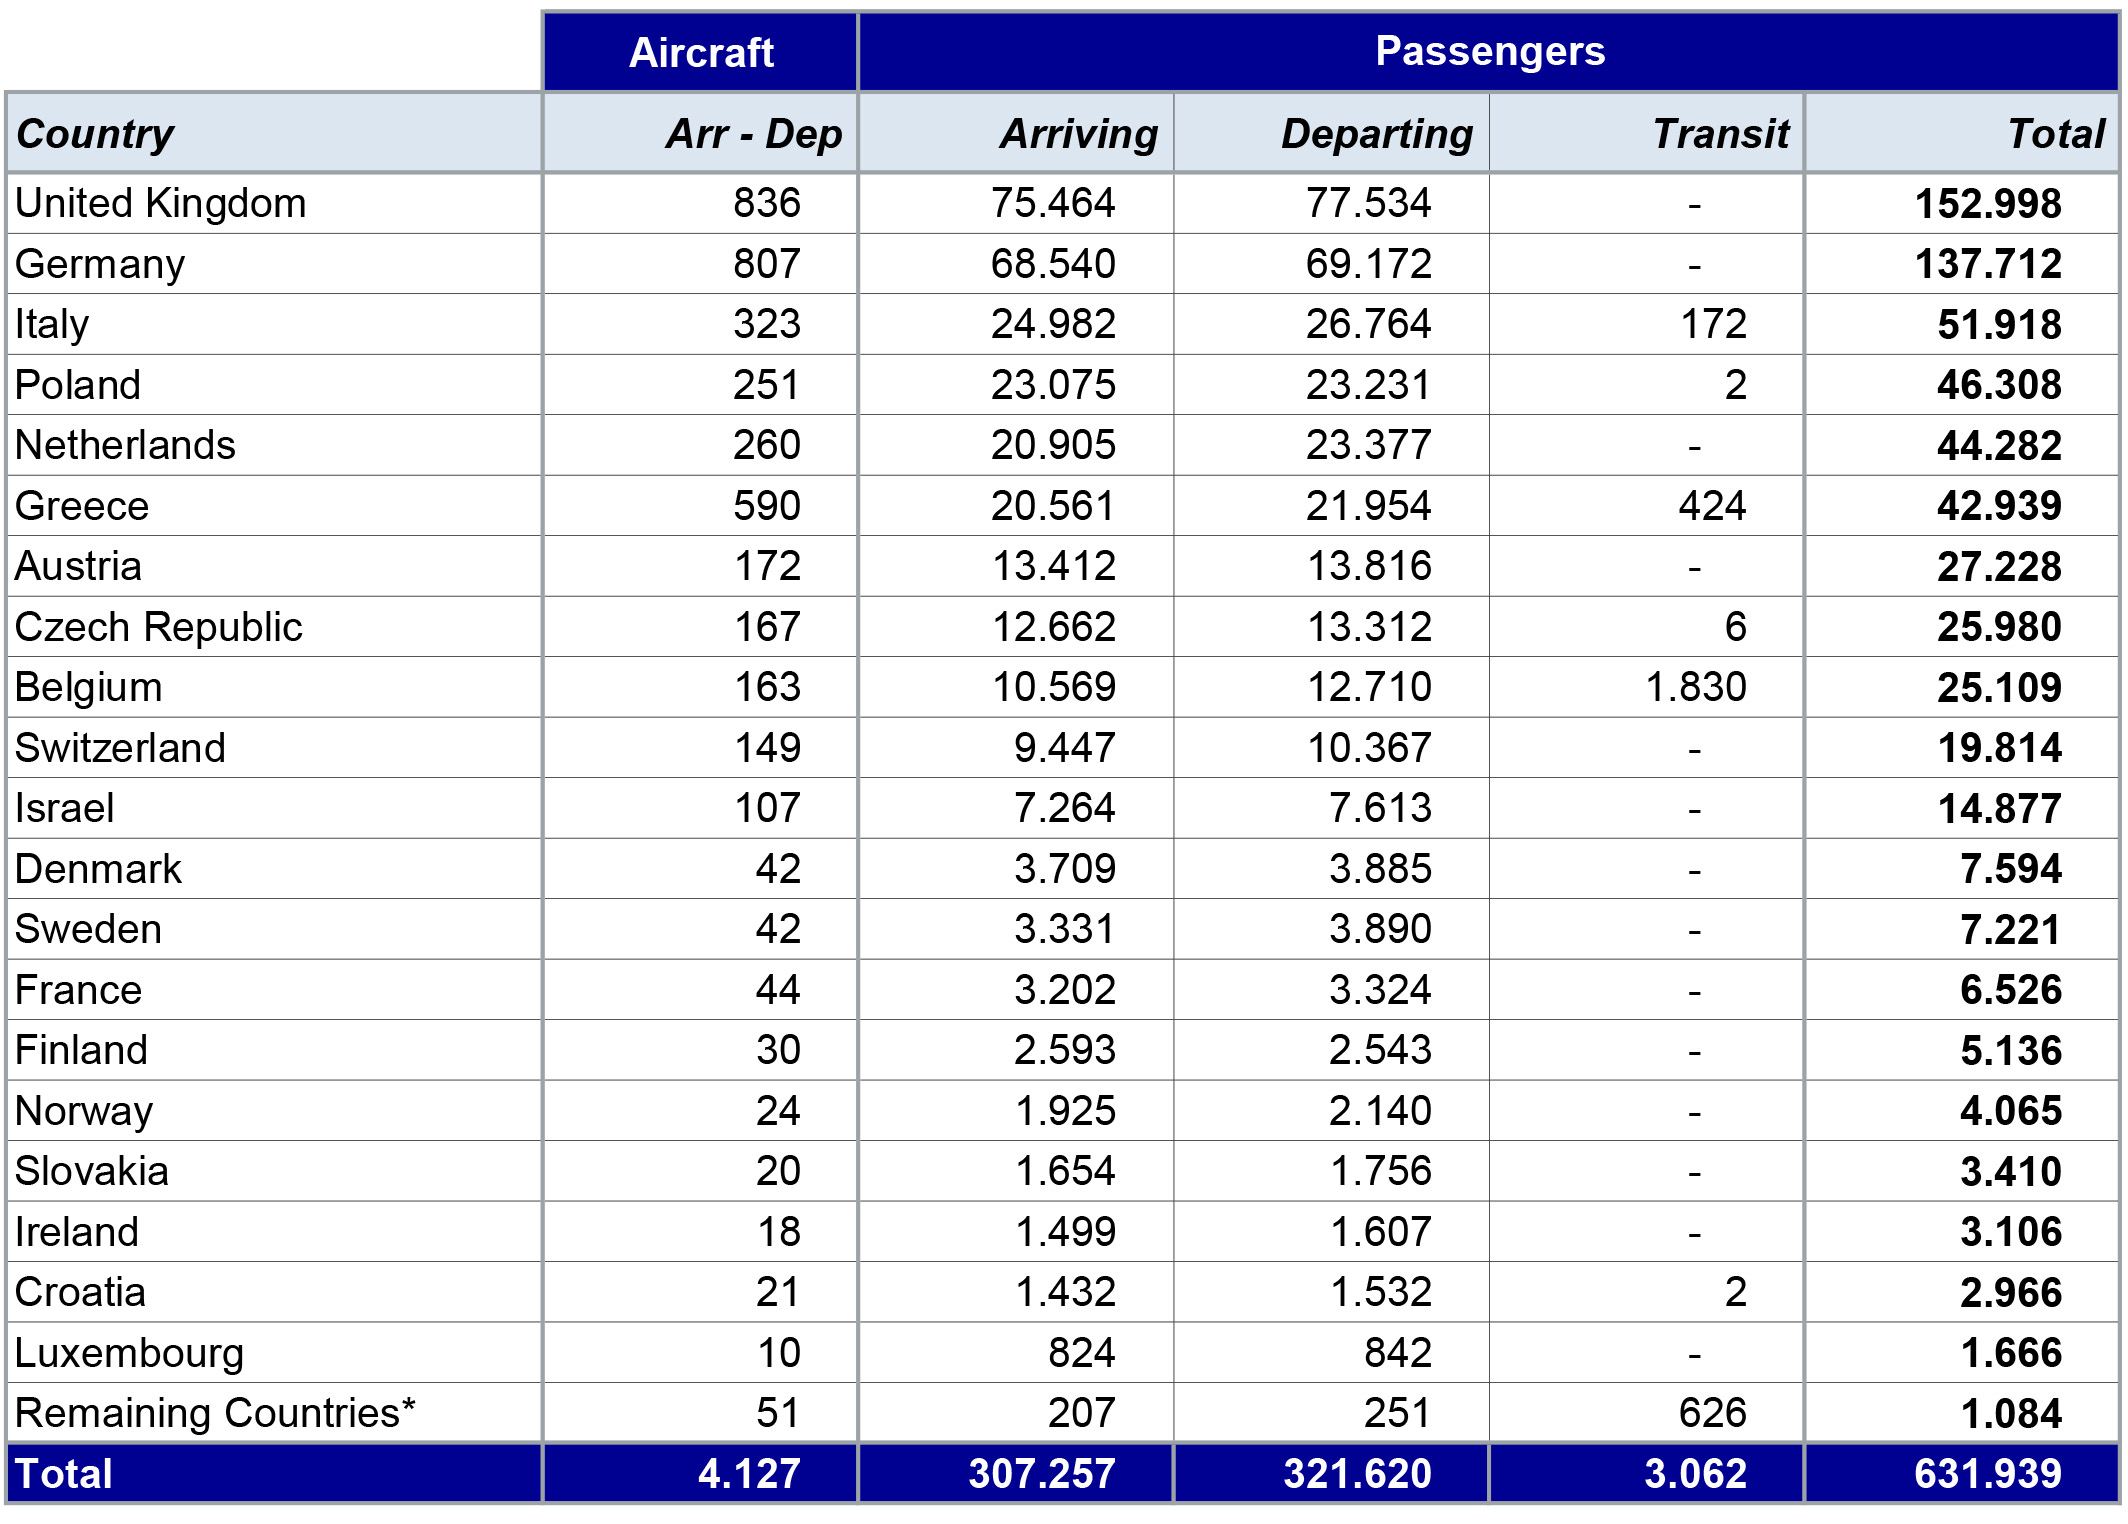This screenshot has width=2128, height=1524.
Task: Select the Luxembourg row label
Action: click(x=130, y=1353)
